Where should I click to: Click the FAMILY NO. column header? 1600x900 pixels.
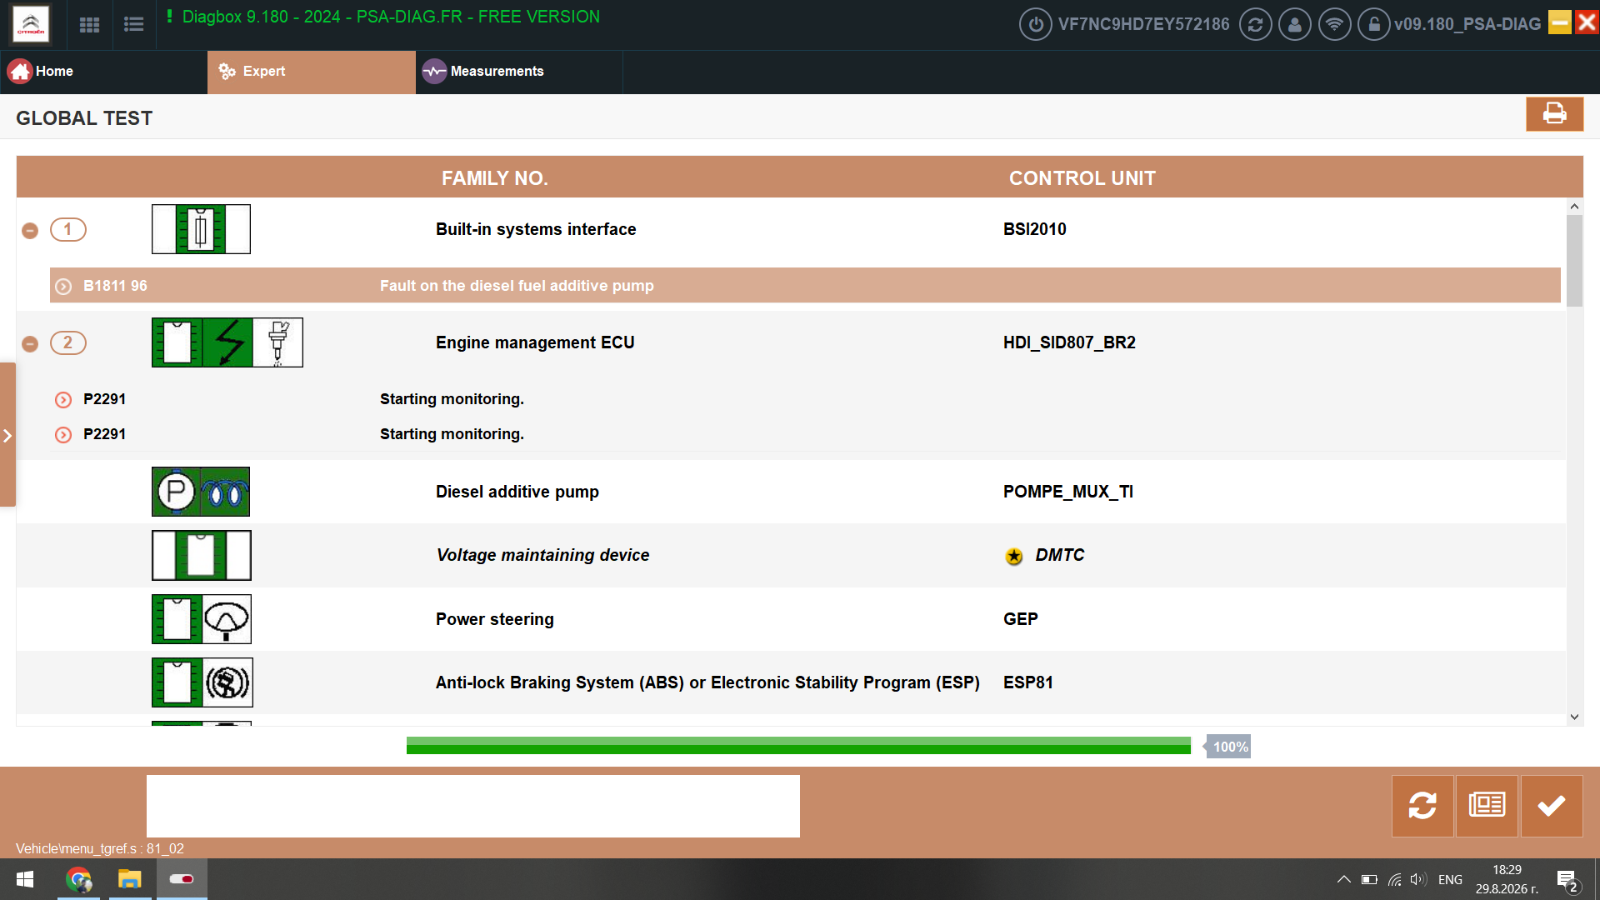[x=495, y=178]
